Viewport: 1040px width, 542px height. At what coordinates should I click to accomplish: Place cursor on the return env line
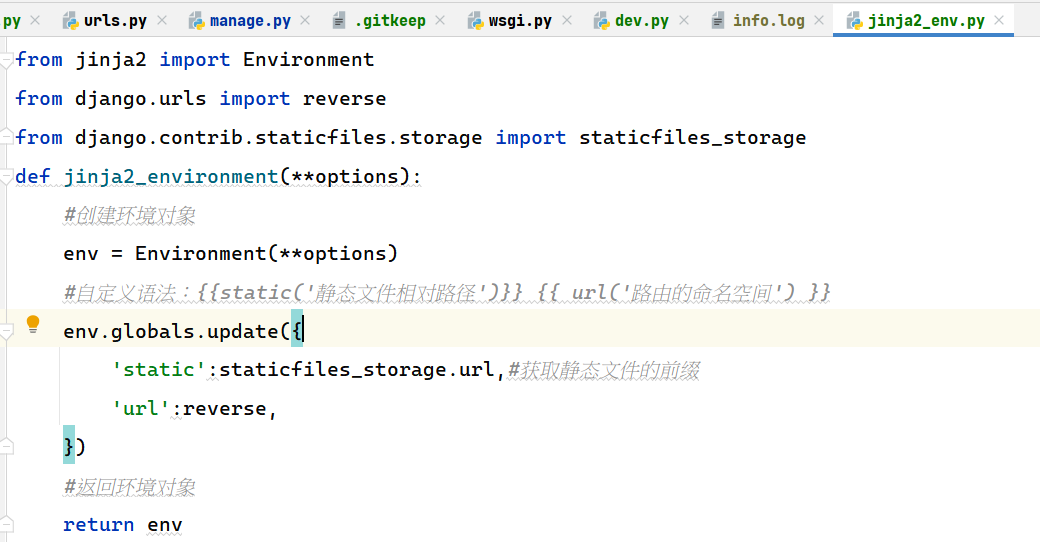click(x=123, y=525)
